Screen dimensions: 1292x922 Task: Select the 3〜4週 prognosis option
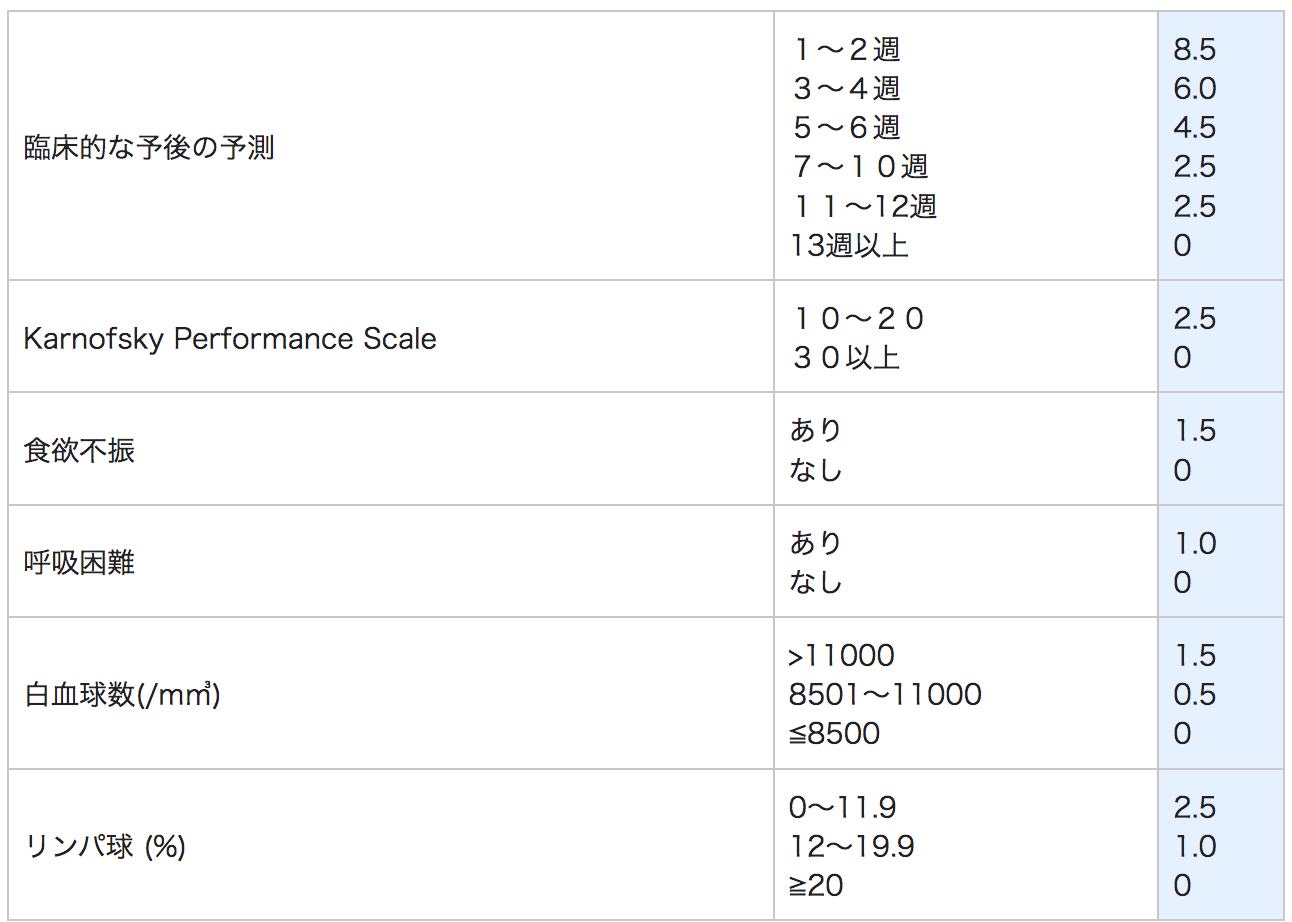pyautogui.click(x=847, y=88)
